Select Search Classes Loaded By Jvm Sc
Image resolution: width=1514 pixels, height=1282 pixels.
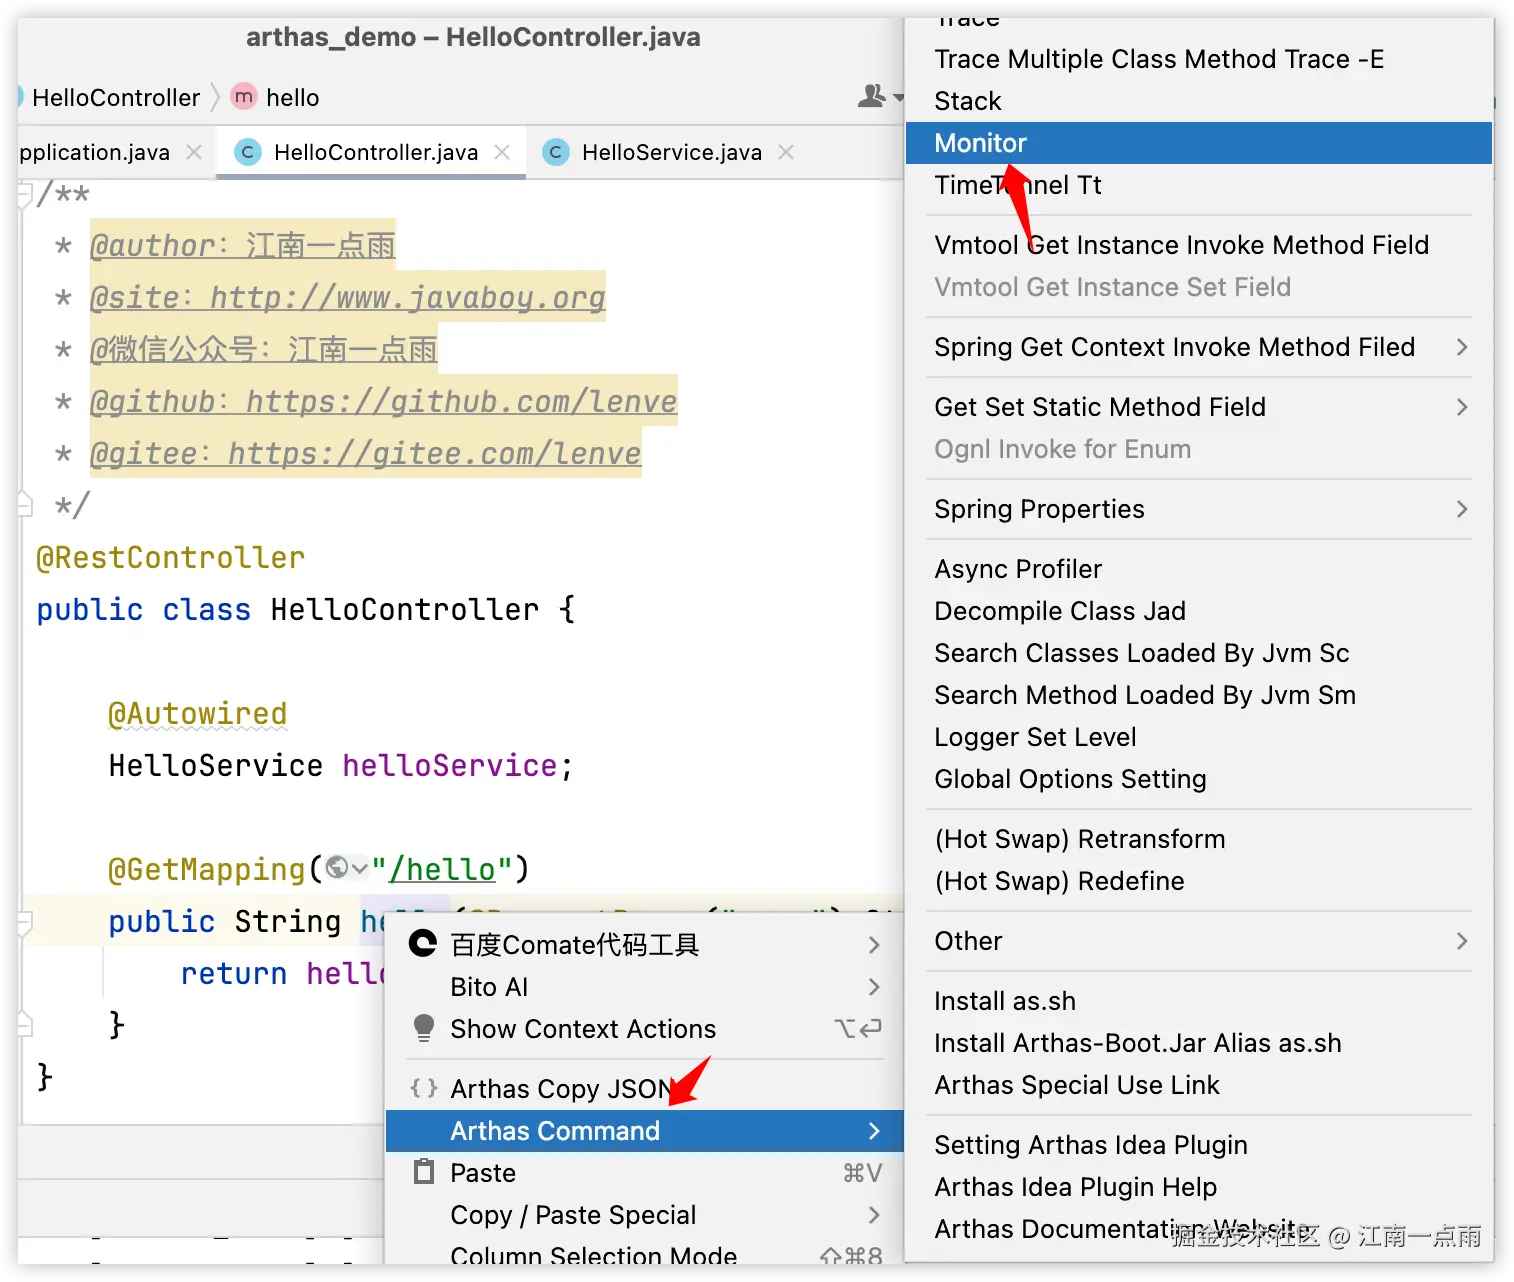pyautogui.click(x=1199, y=653)
